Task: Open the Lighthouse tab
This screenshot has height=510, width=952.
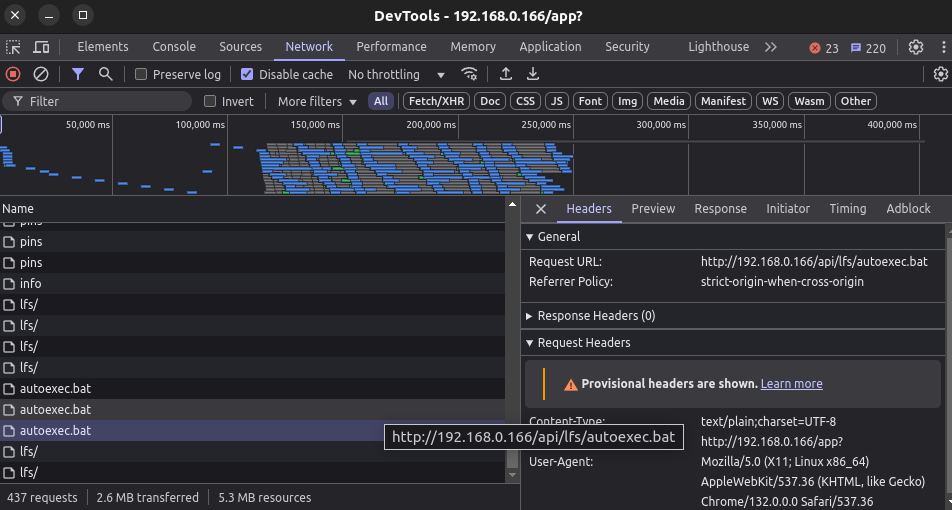Action: click(x=718, y=47)
